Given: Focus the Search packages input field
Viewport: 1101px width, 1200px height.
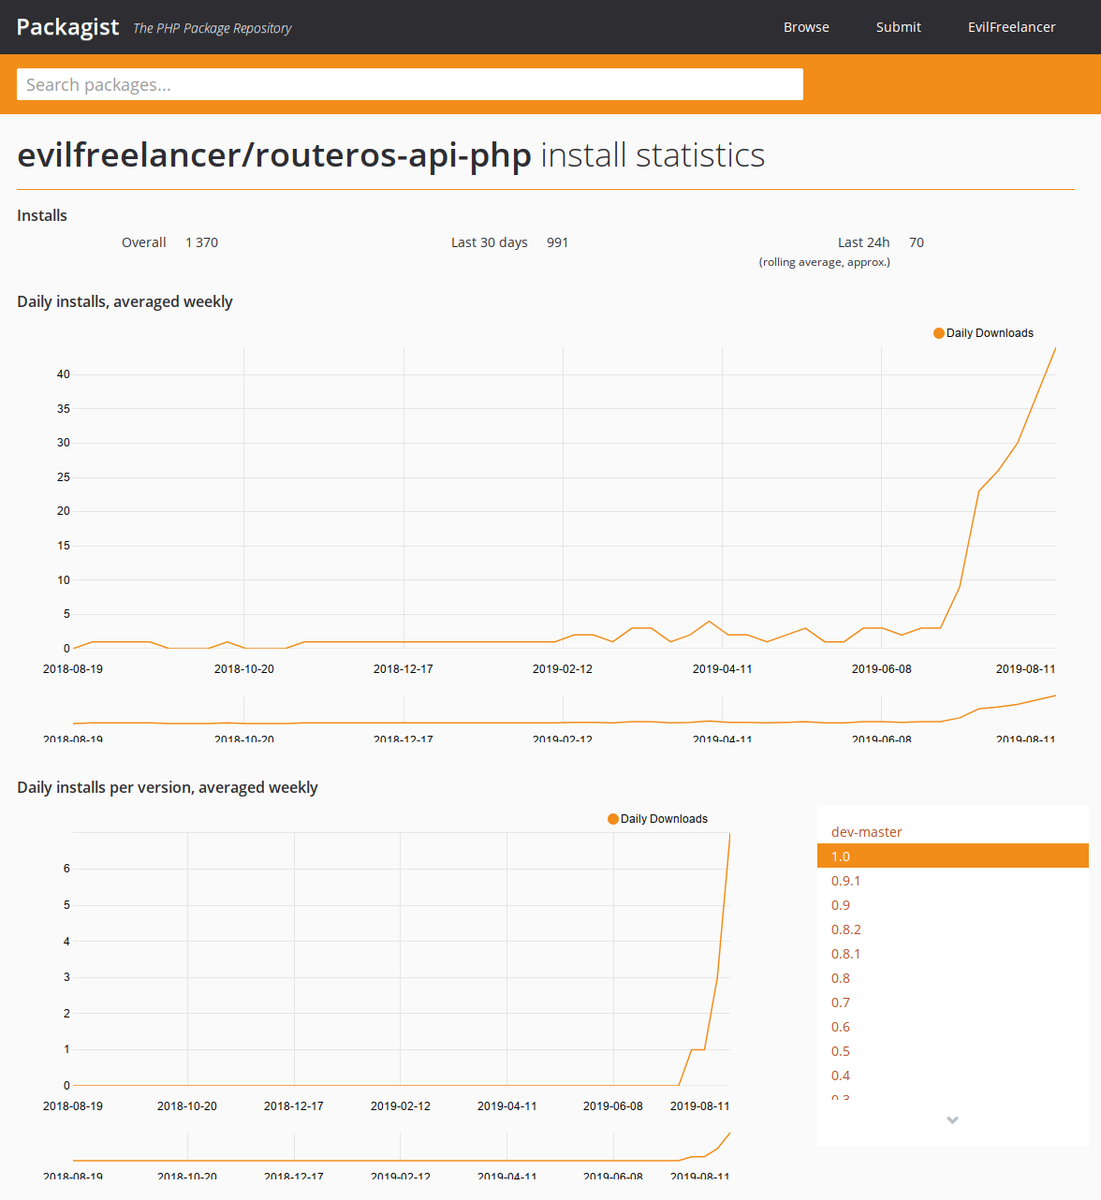Looking at the screenshot, I should (x=410, y=84).
